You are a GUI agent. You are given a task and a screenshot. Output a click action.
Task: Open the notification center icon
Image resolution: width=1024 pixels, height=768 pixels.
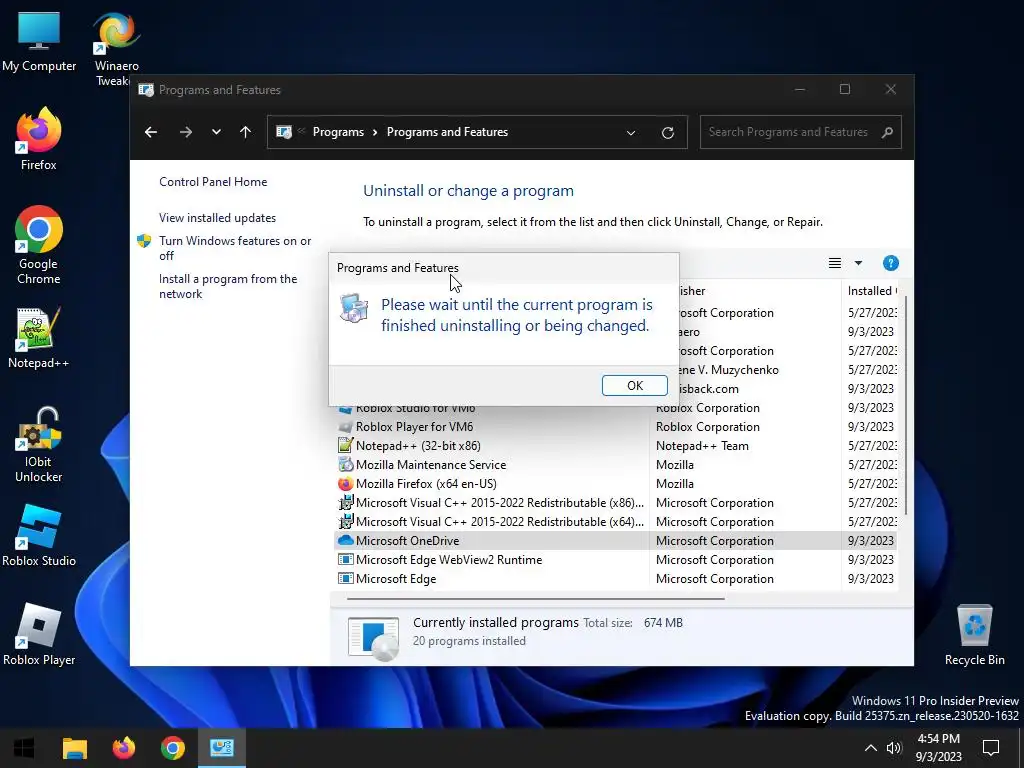click(991, 748)
